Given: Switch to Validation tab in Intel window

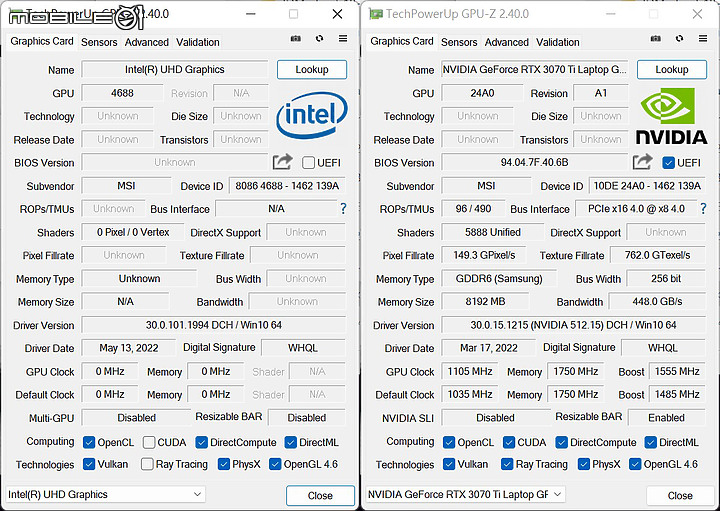Looking at the screenshot, I should (x=197, y=42).
